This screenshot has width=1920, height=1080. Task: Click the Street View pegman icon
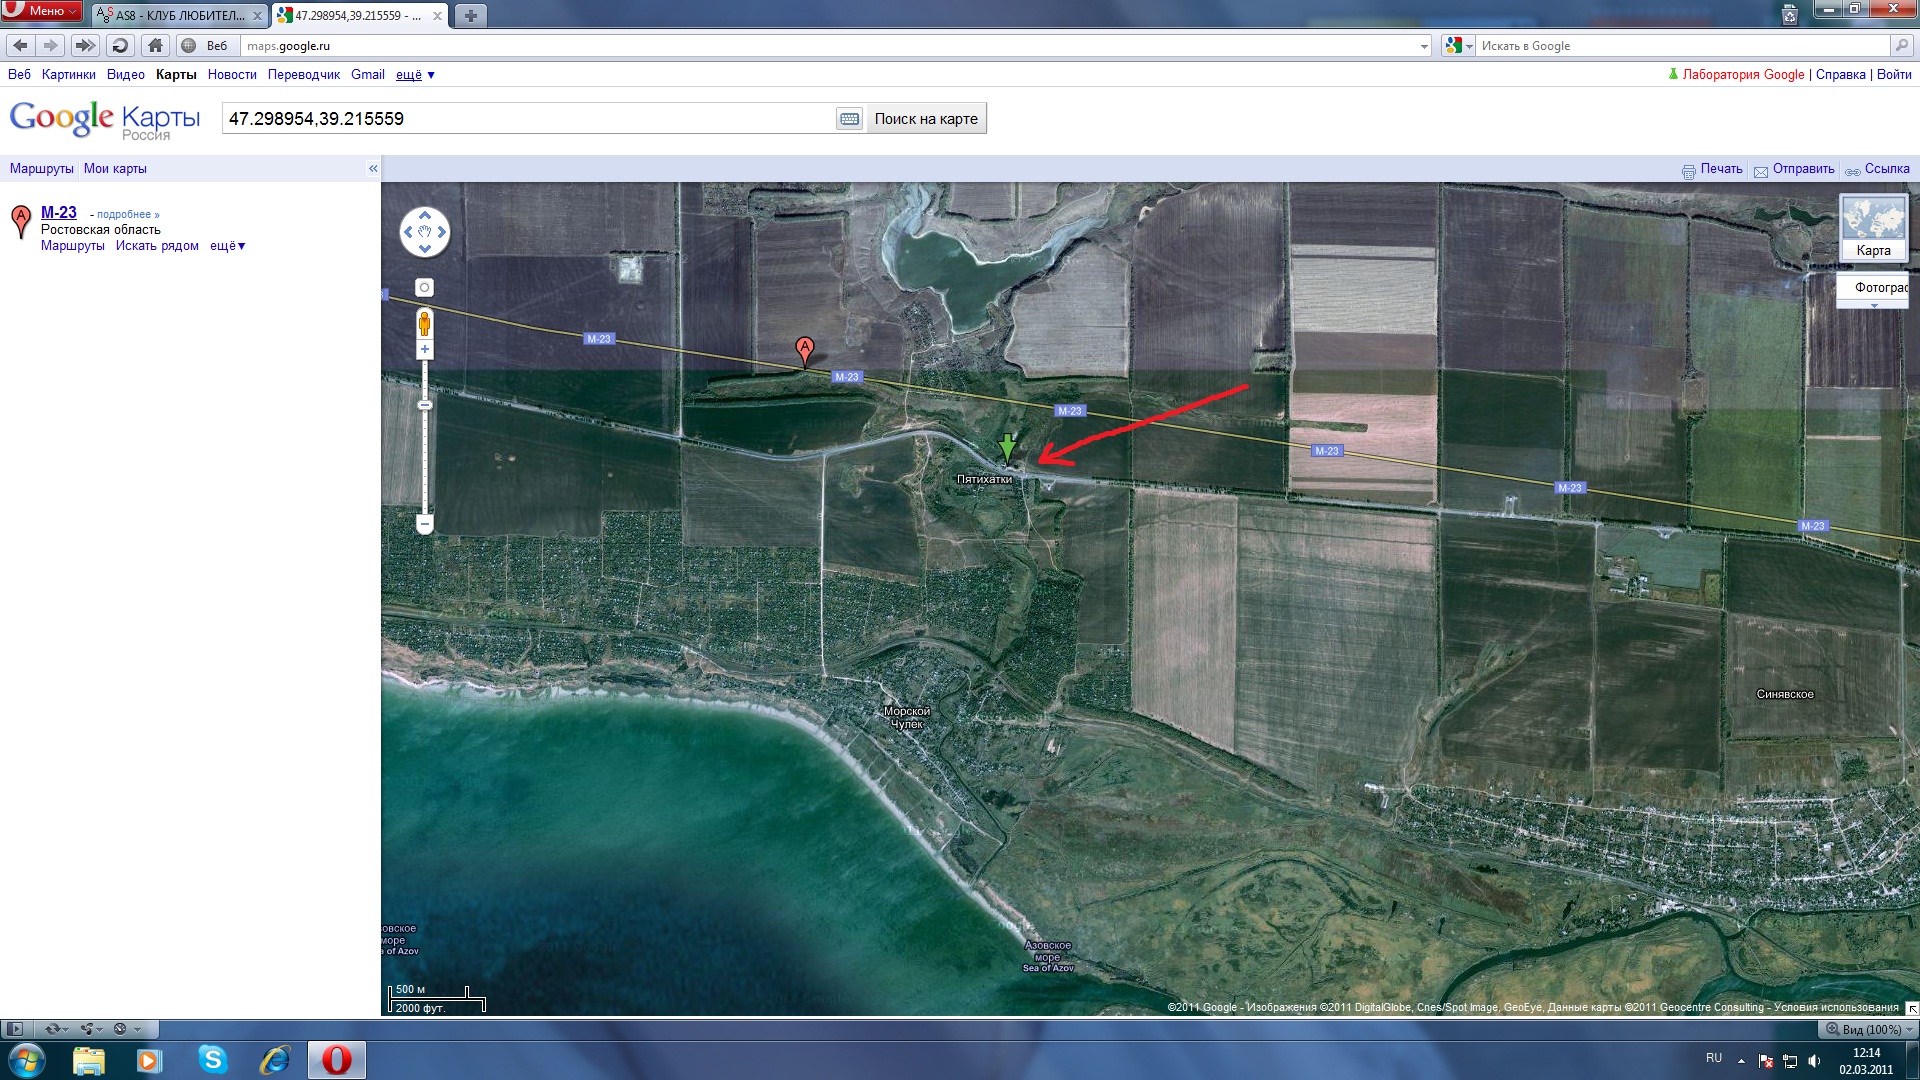pos(425,323)
